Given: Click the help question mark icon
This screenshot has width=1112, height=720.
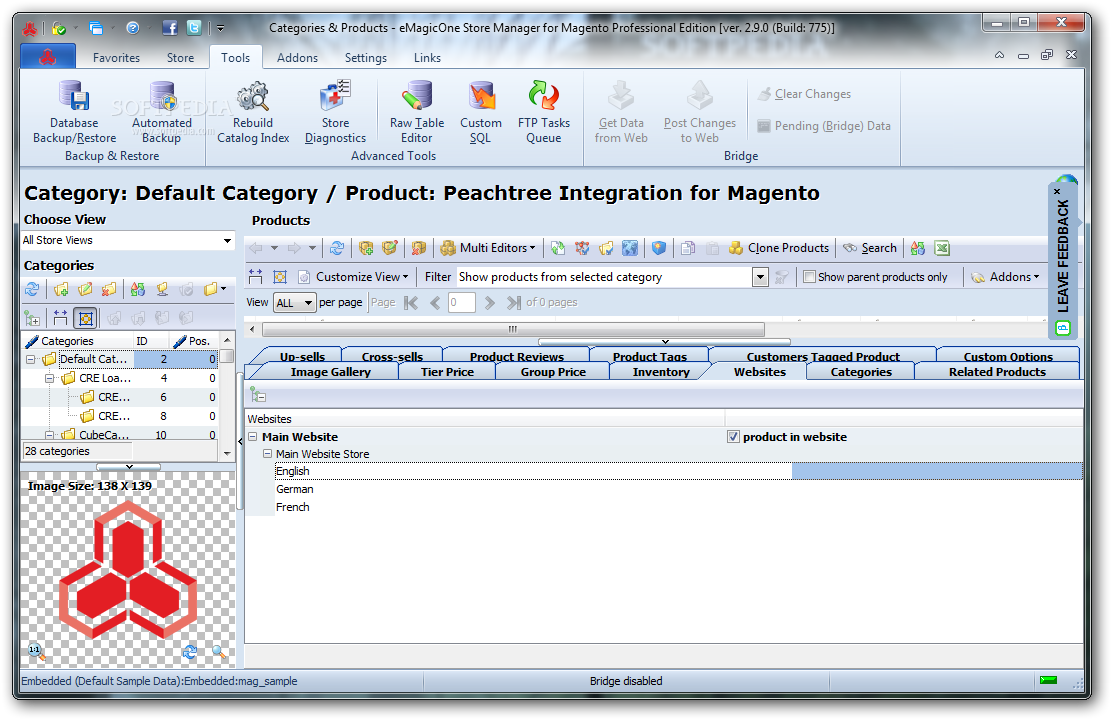Looking at the screenshot, I should [x=133, y=28].
